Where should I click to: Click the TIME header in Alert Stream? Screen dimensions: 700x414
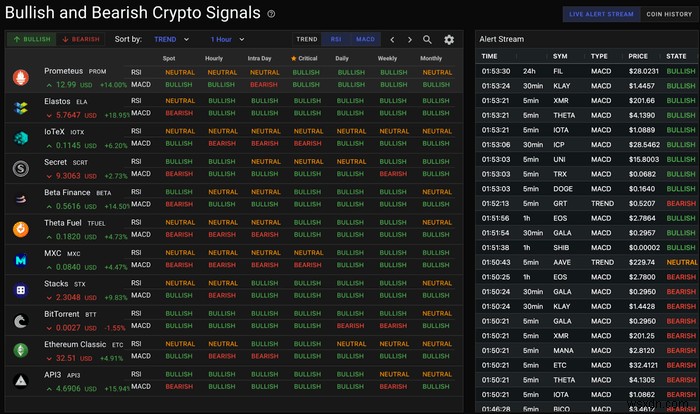(489, 56)
